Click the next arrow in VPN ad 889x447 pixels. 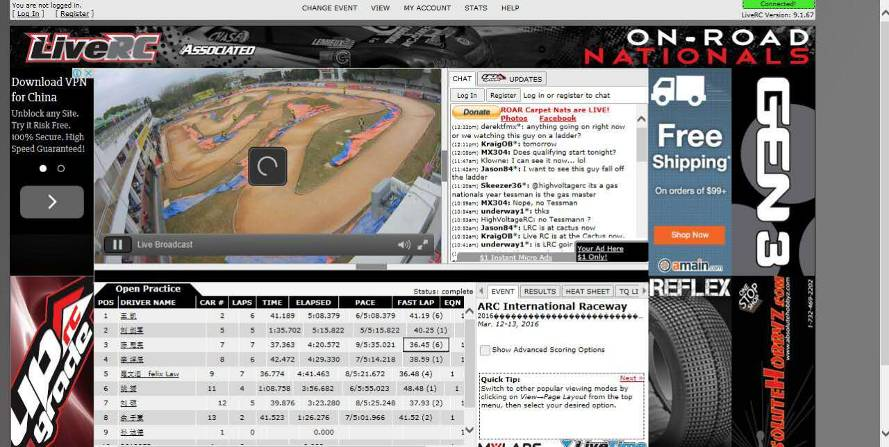point(52,202)
